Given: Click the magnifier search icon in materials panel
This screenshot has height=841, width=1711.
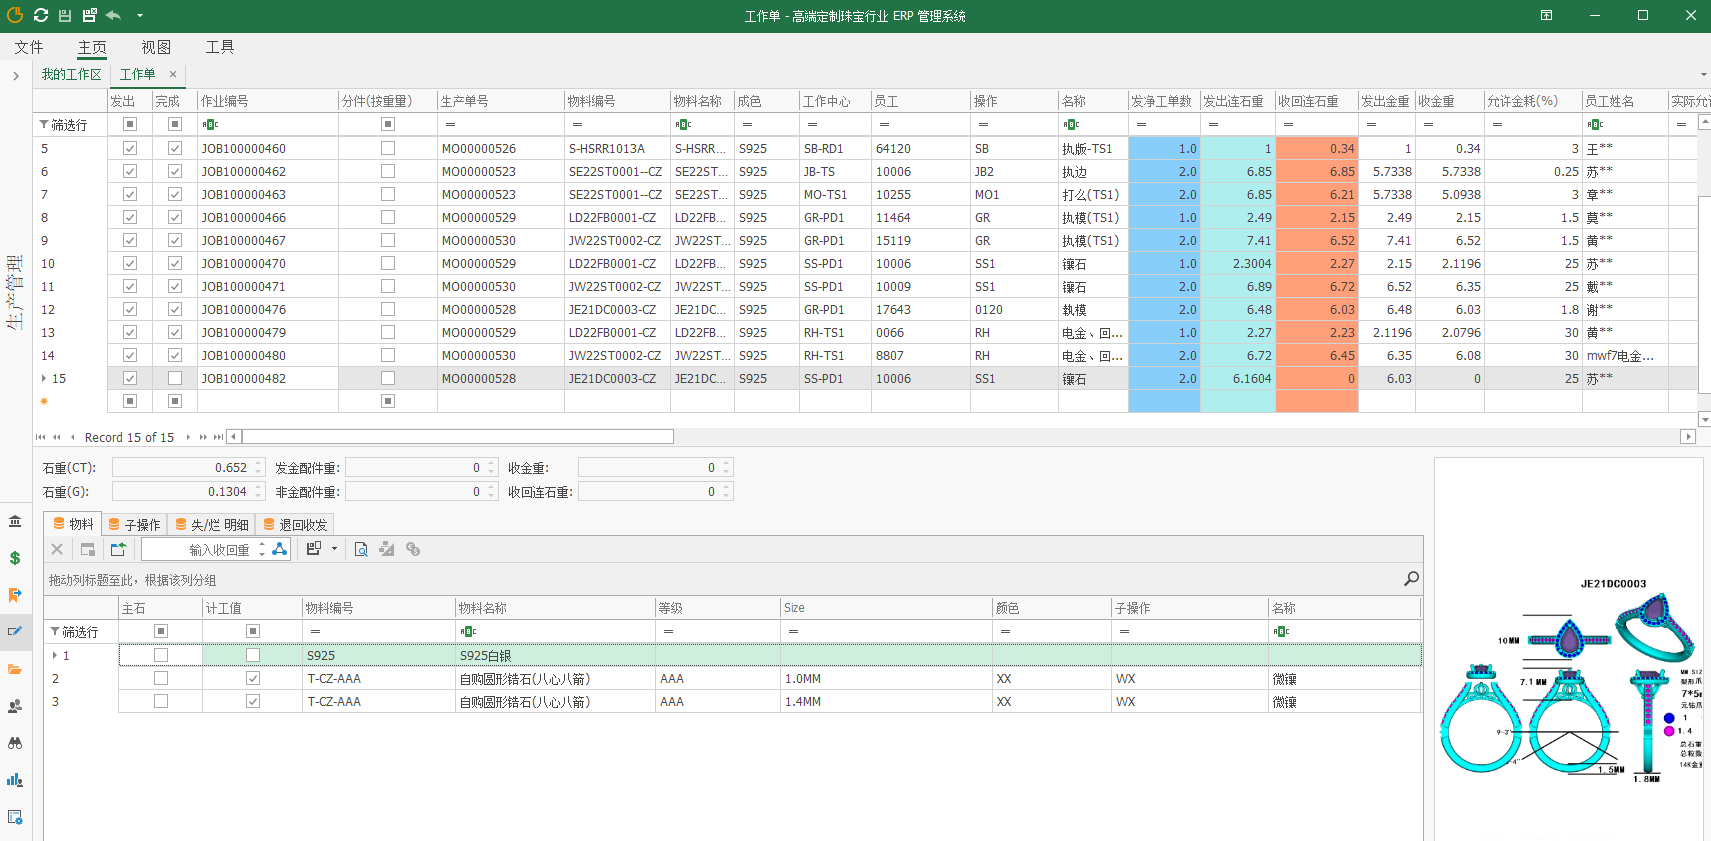Looking at the screenshot, I should [1411, 579].
